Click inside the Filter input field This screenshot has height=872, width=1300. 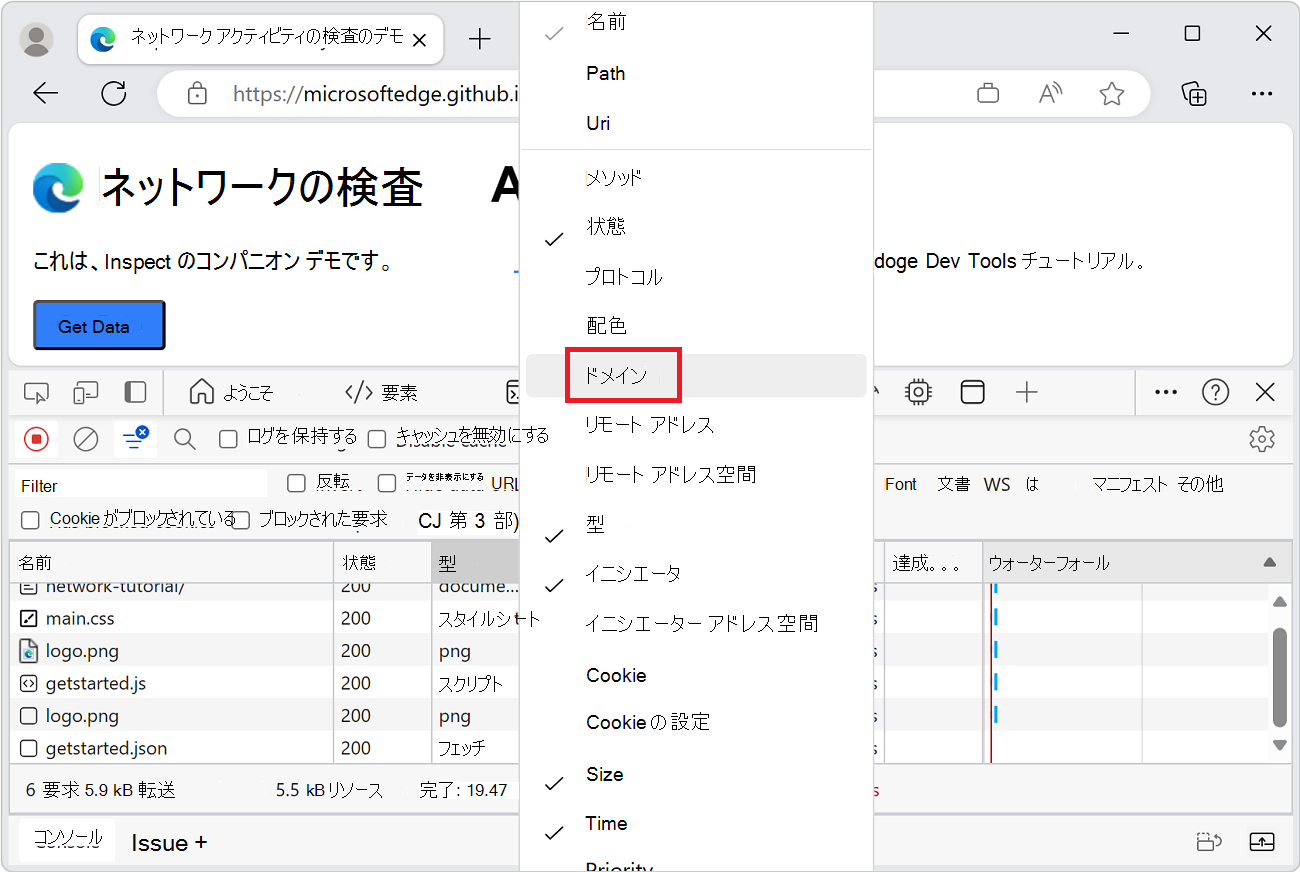(x=130, y=485)
